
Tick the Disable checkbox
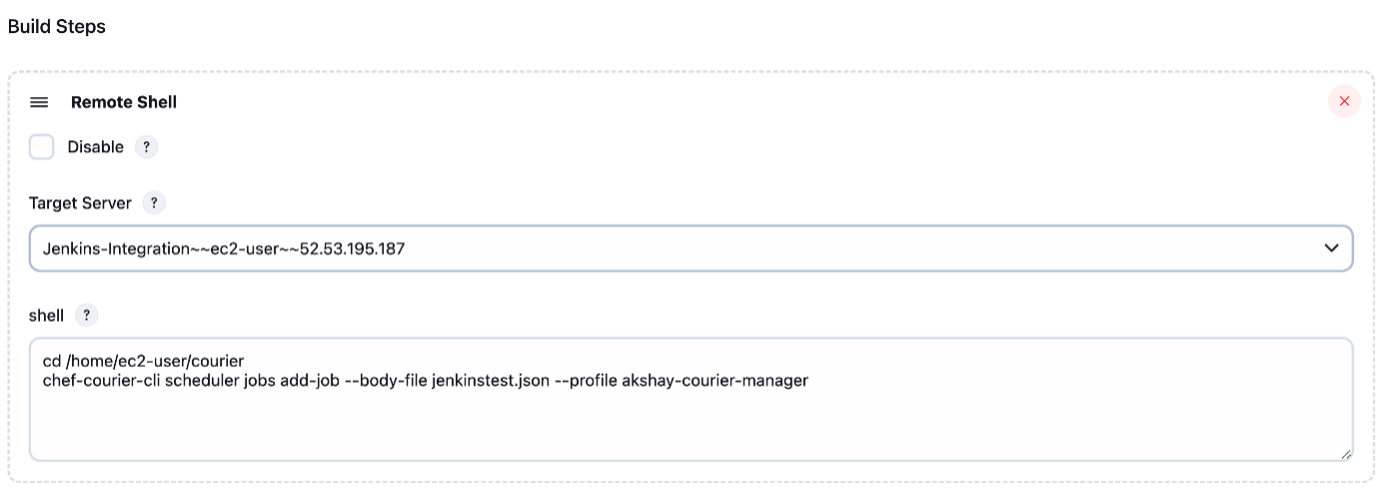click(x=42, y=147)
